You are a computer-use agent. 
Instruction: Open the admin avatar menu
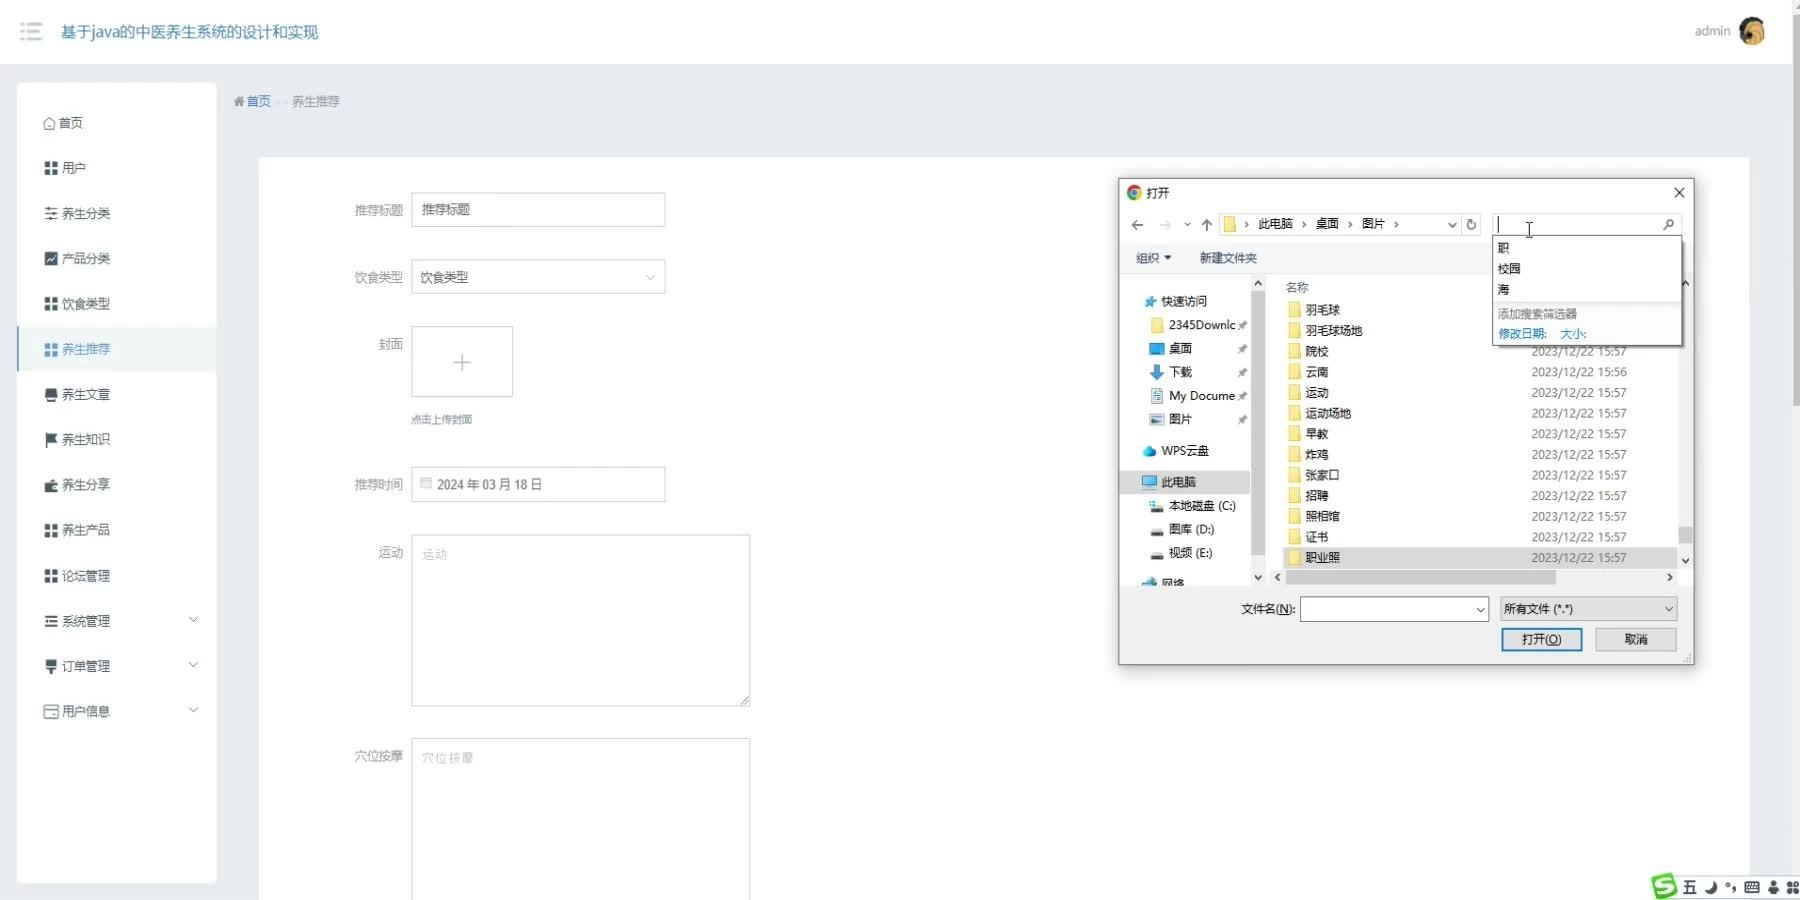tap(1751, 31)
